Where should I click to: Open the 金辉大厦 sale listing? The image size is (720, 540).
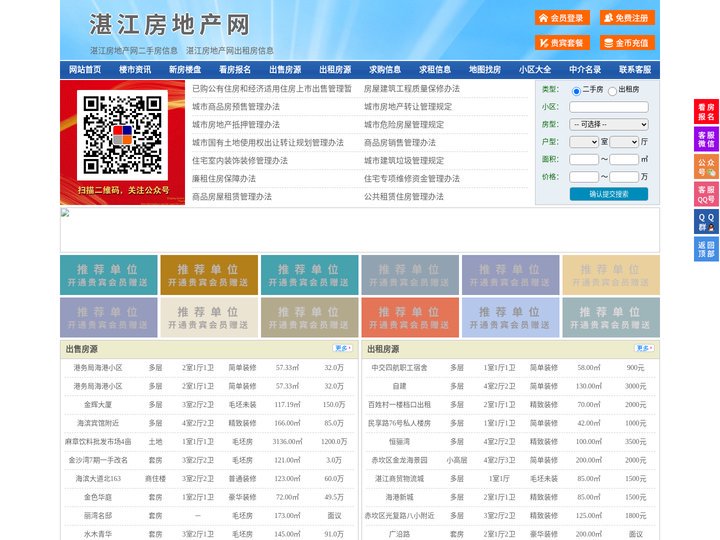point(98,405)
